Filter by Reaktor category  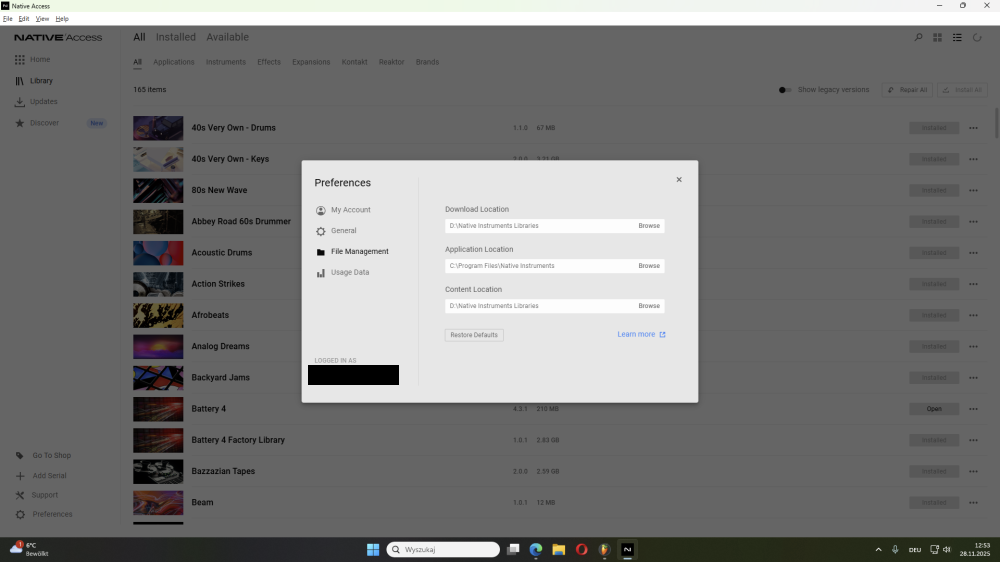(392, 62)
